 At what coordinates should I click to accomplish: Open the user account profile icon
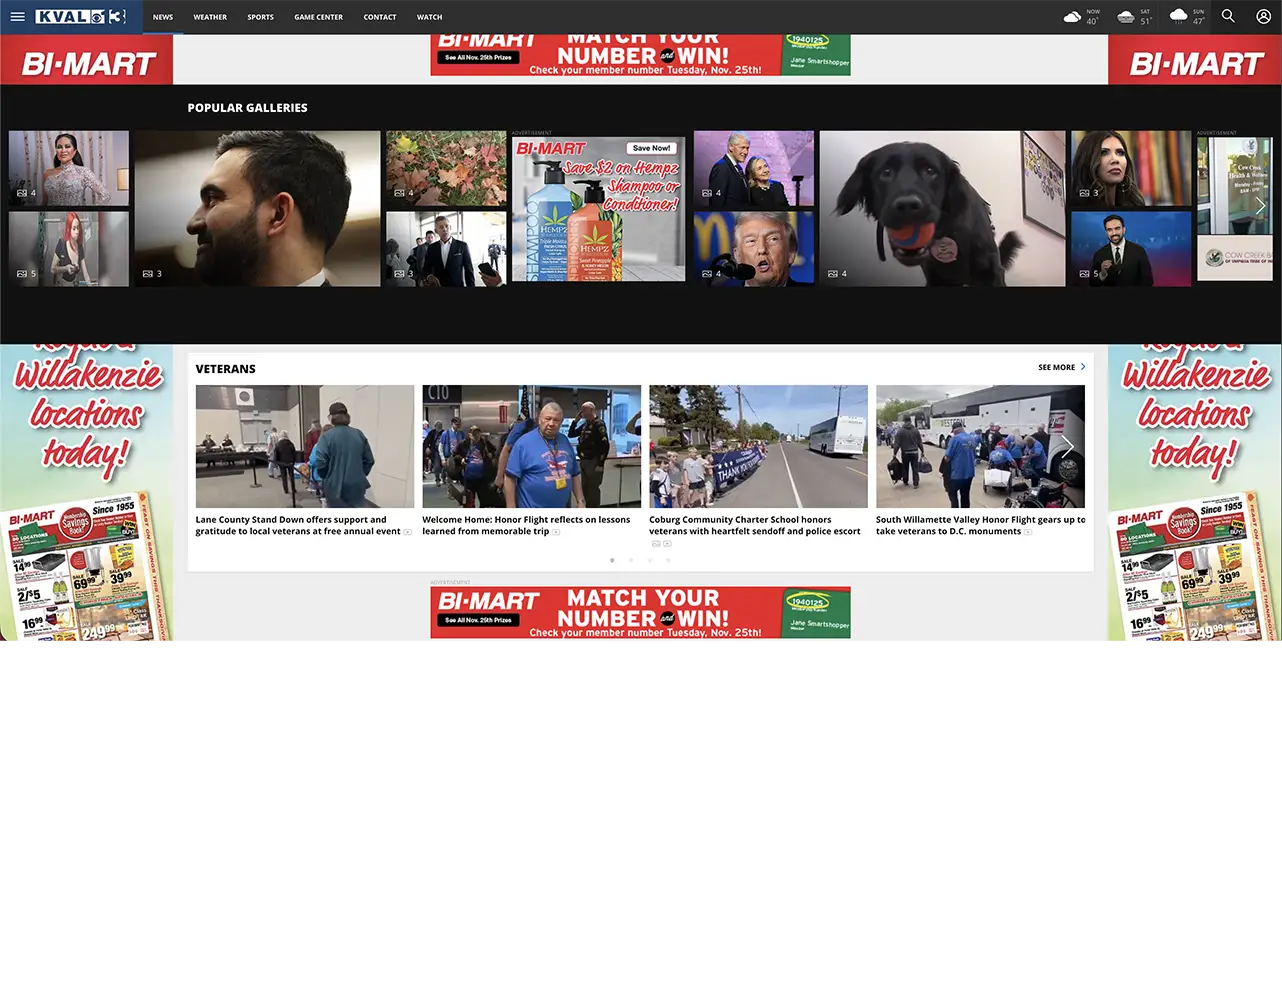[x=1263, y=16]
